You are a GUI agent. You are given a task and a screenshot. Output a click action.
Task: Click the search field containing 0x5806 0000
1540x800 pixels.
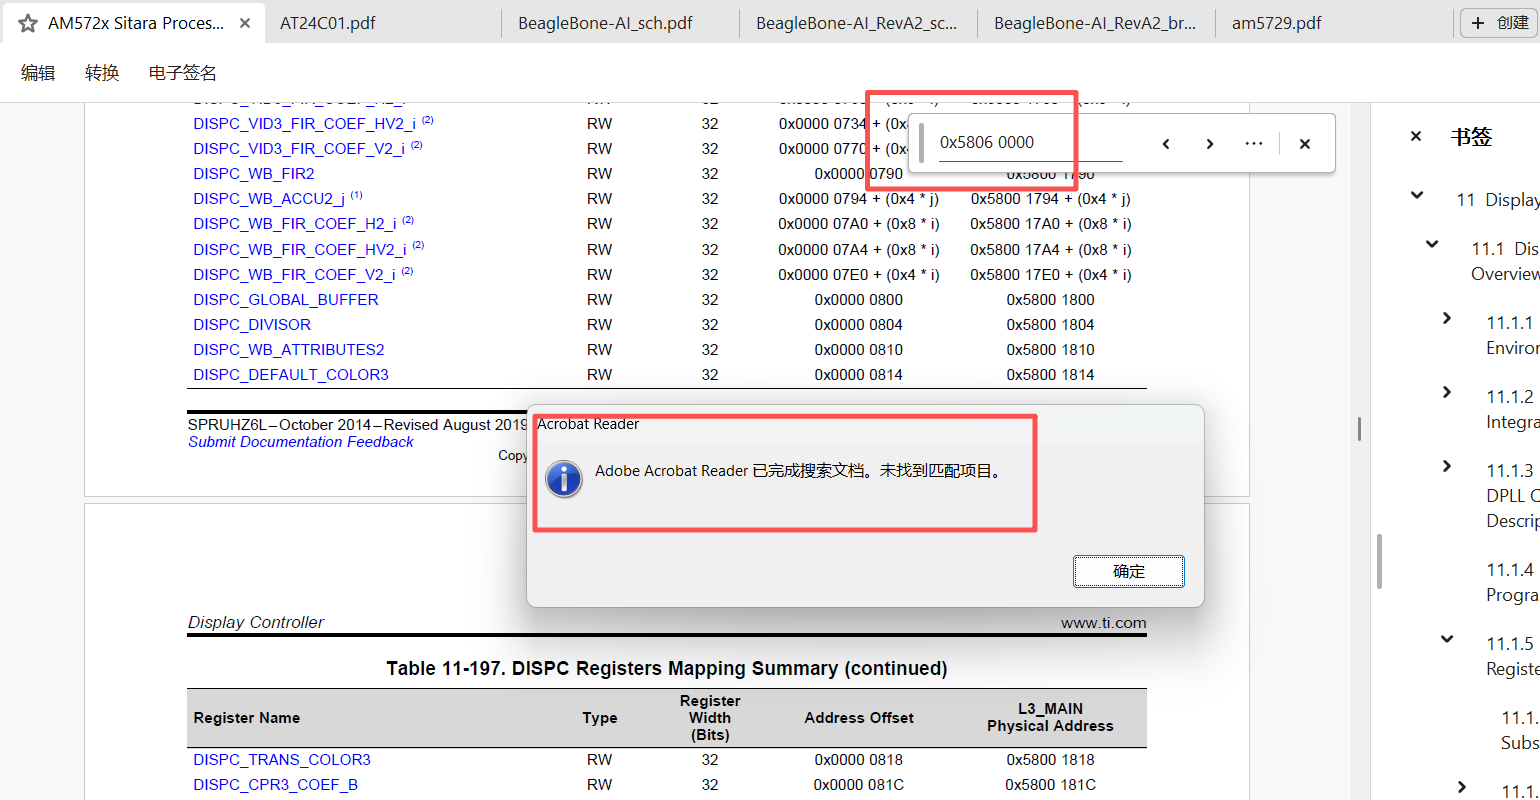coord(1030,143)
